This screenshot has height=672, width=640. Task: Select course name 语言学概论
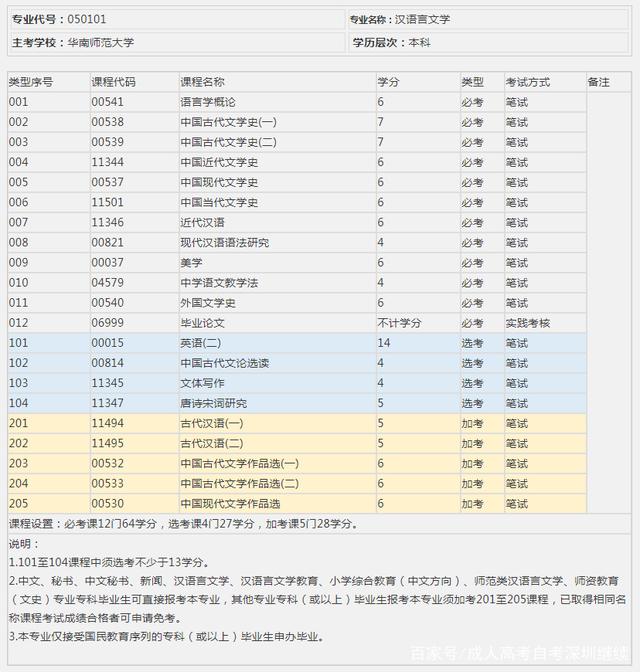point(207,102)
